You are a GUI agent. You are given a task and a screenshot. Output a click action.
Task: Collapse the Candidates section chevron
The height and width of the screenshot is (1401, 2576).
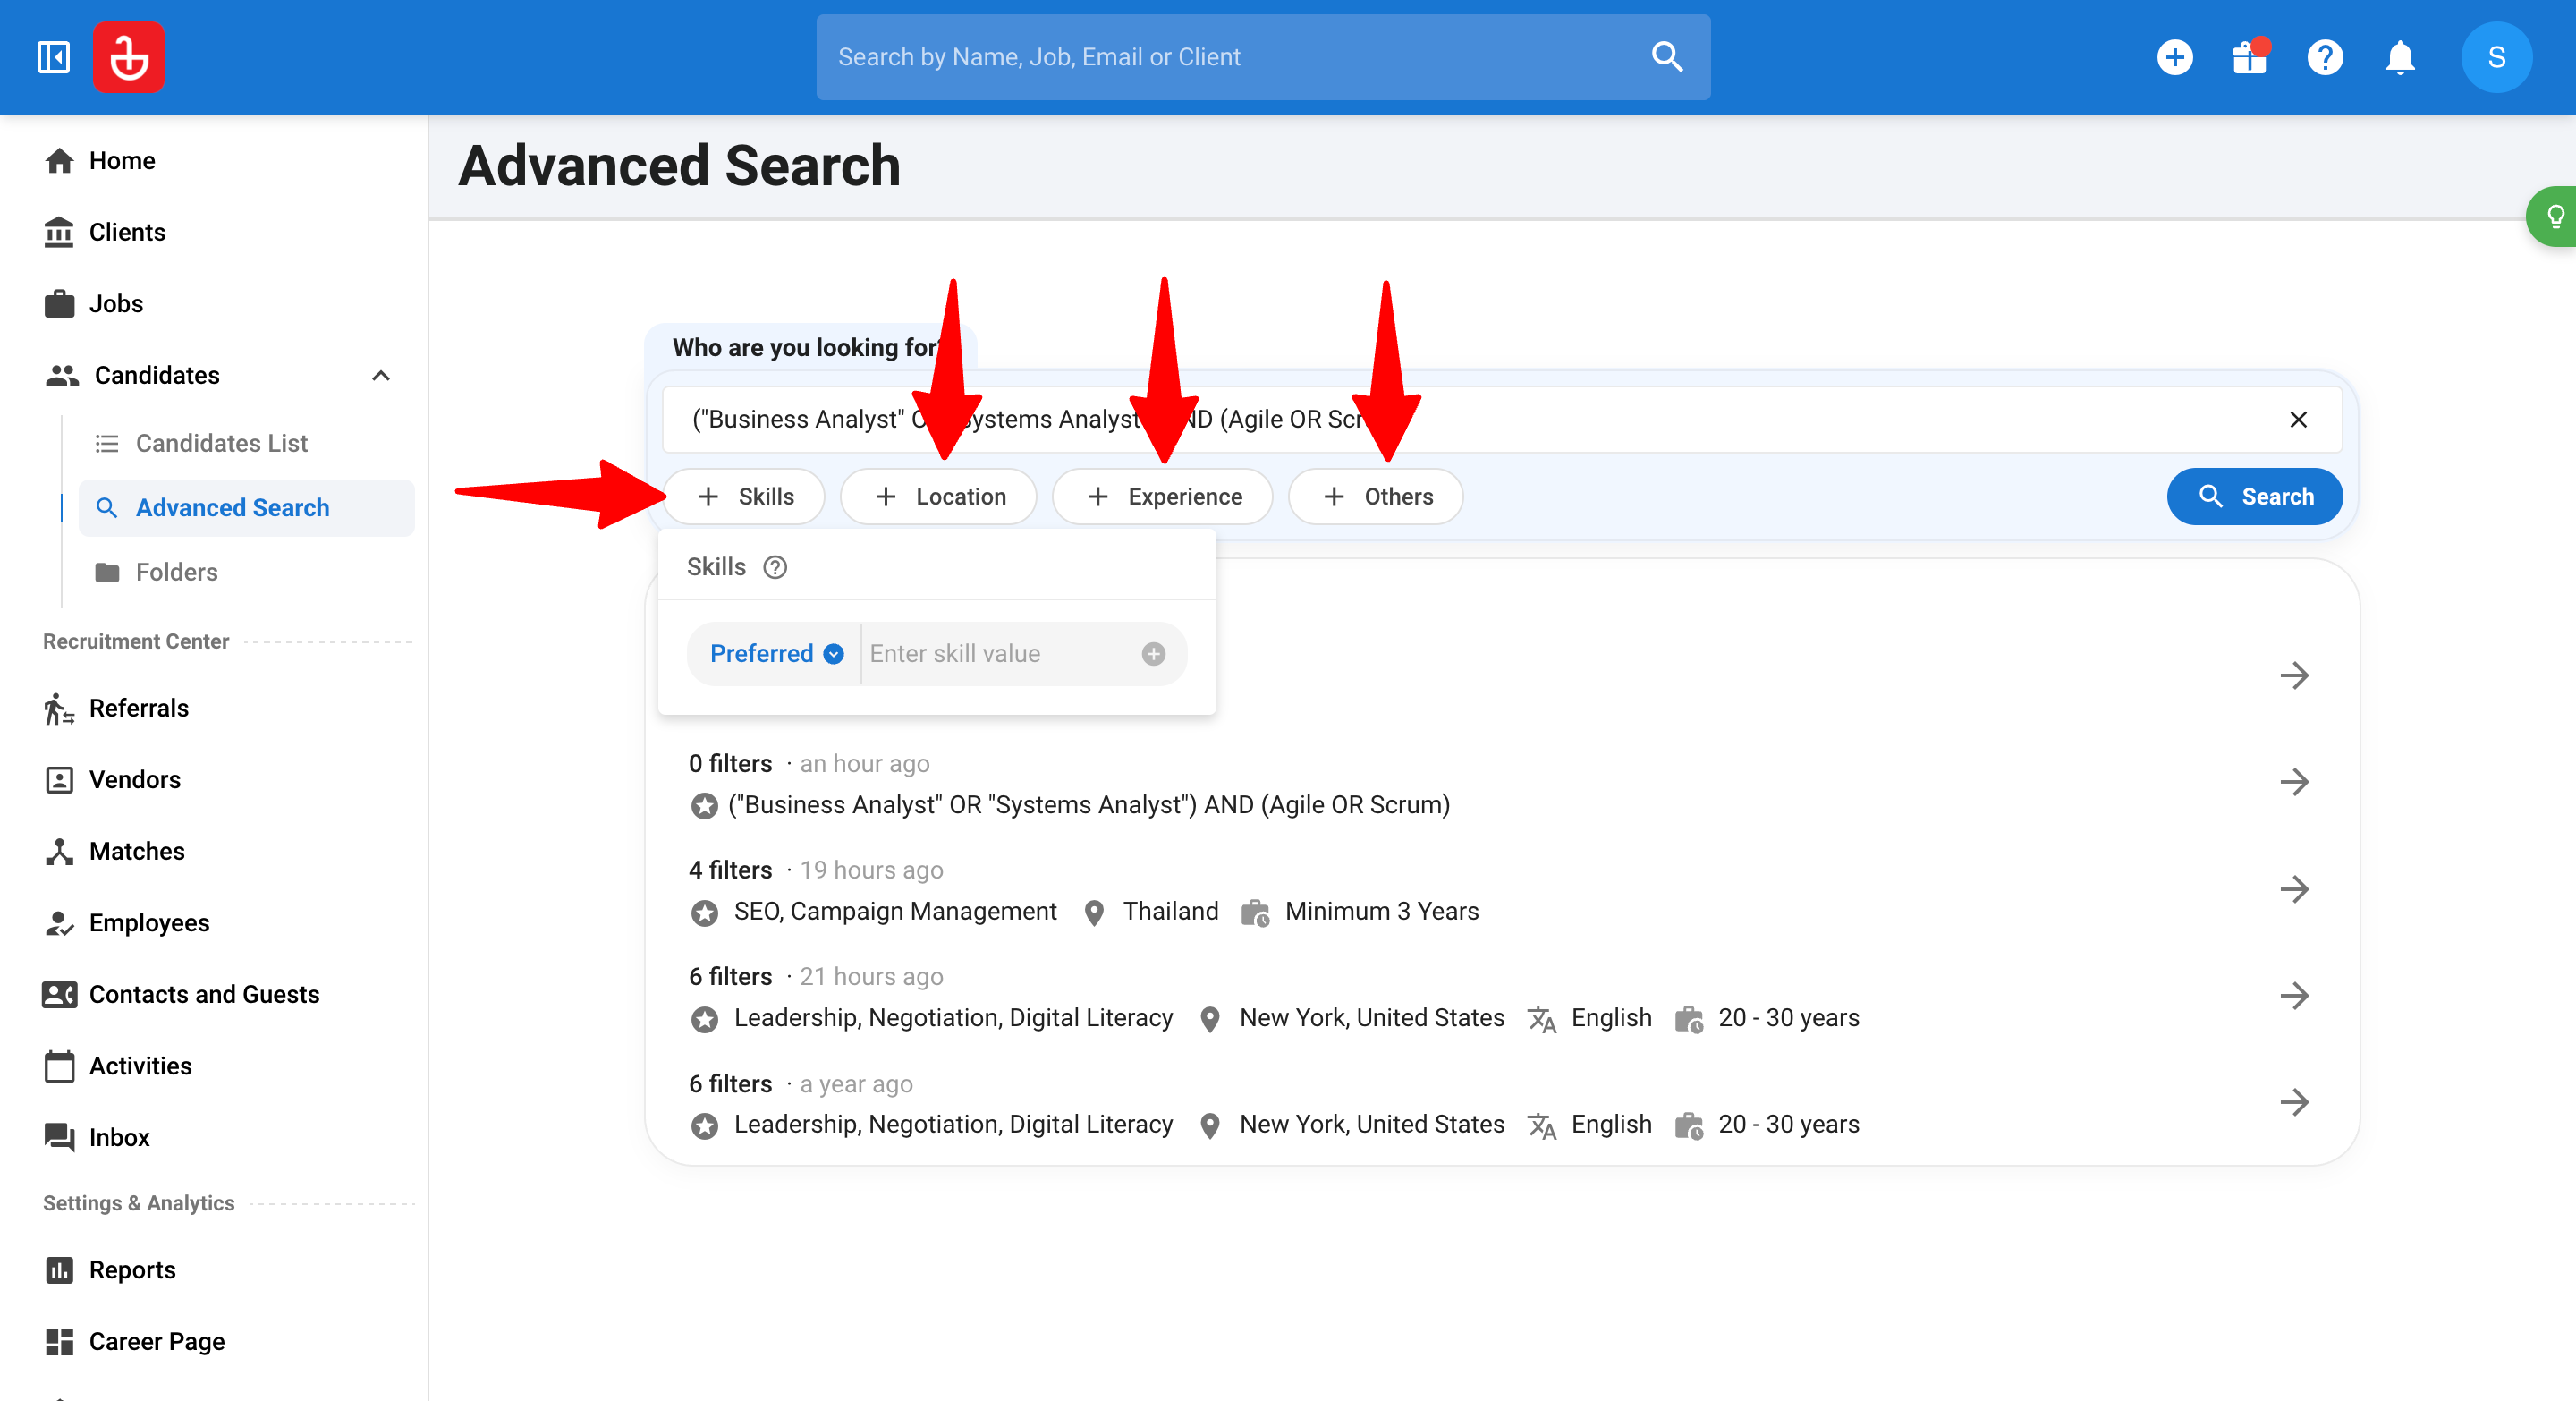380,375
